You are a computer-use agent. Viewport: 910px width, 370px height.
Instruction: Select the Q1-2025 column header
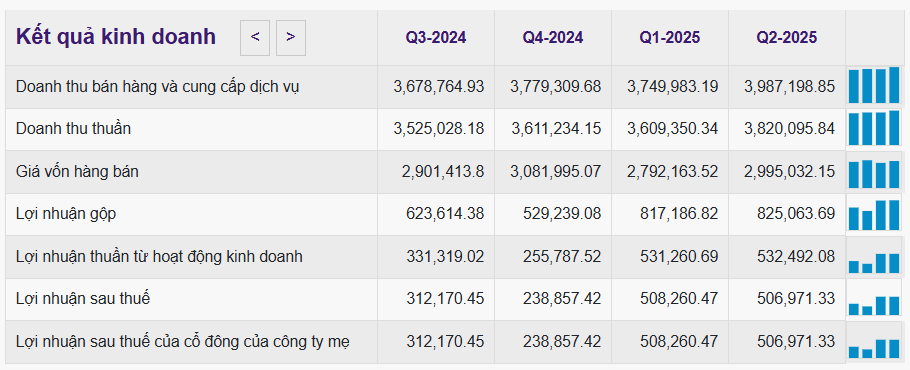click(670, 38)
